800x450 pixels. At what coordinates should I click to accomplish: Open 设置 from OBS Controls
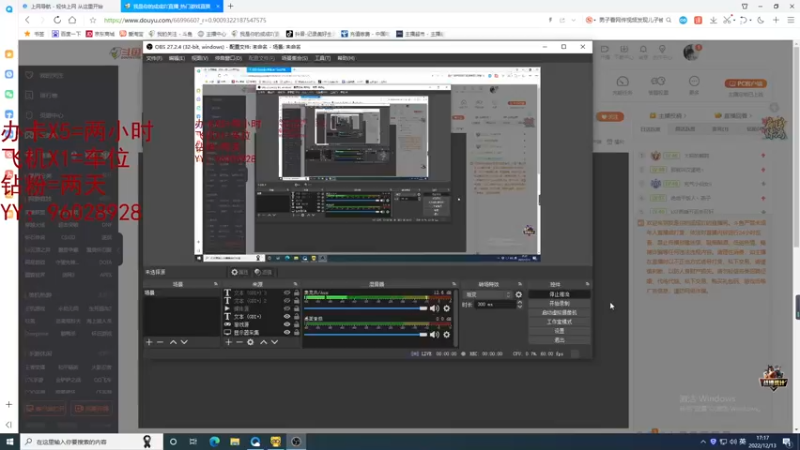[559, 331]
